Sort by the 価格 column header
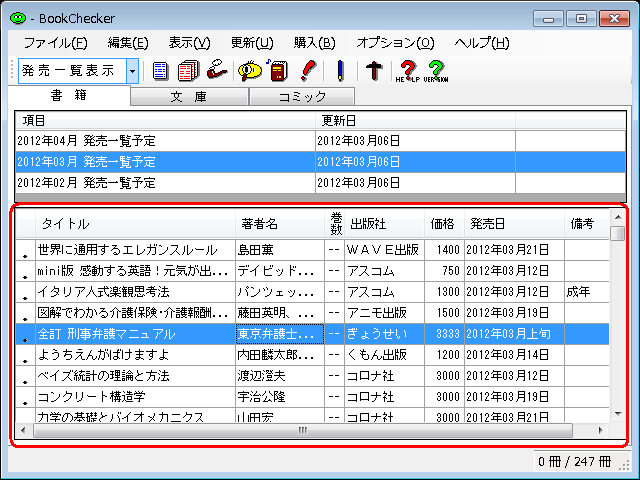The width and height of the screenshot is (640, 480). coord(444,224)
